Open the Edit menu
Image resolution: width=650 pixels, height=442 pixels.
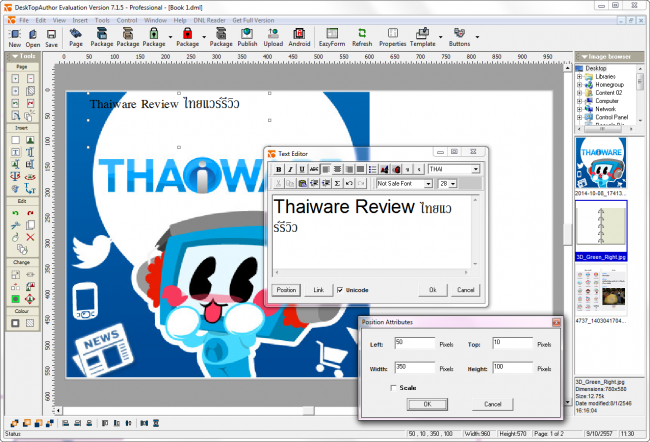tap(41, 20)
